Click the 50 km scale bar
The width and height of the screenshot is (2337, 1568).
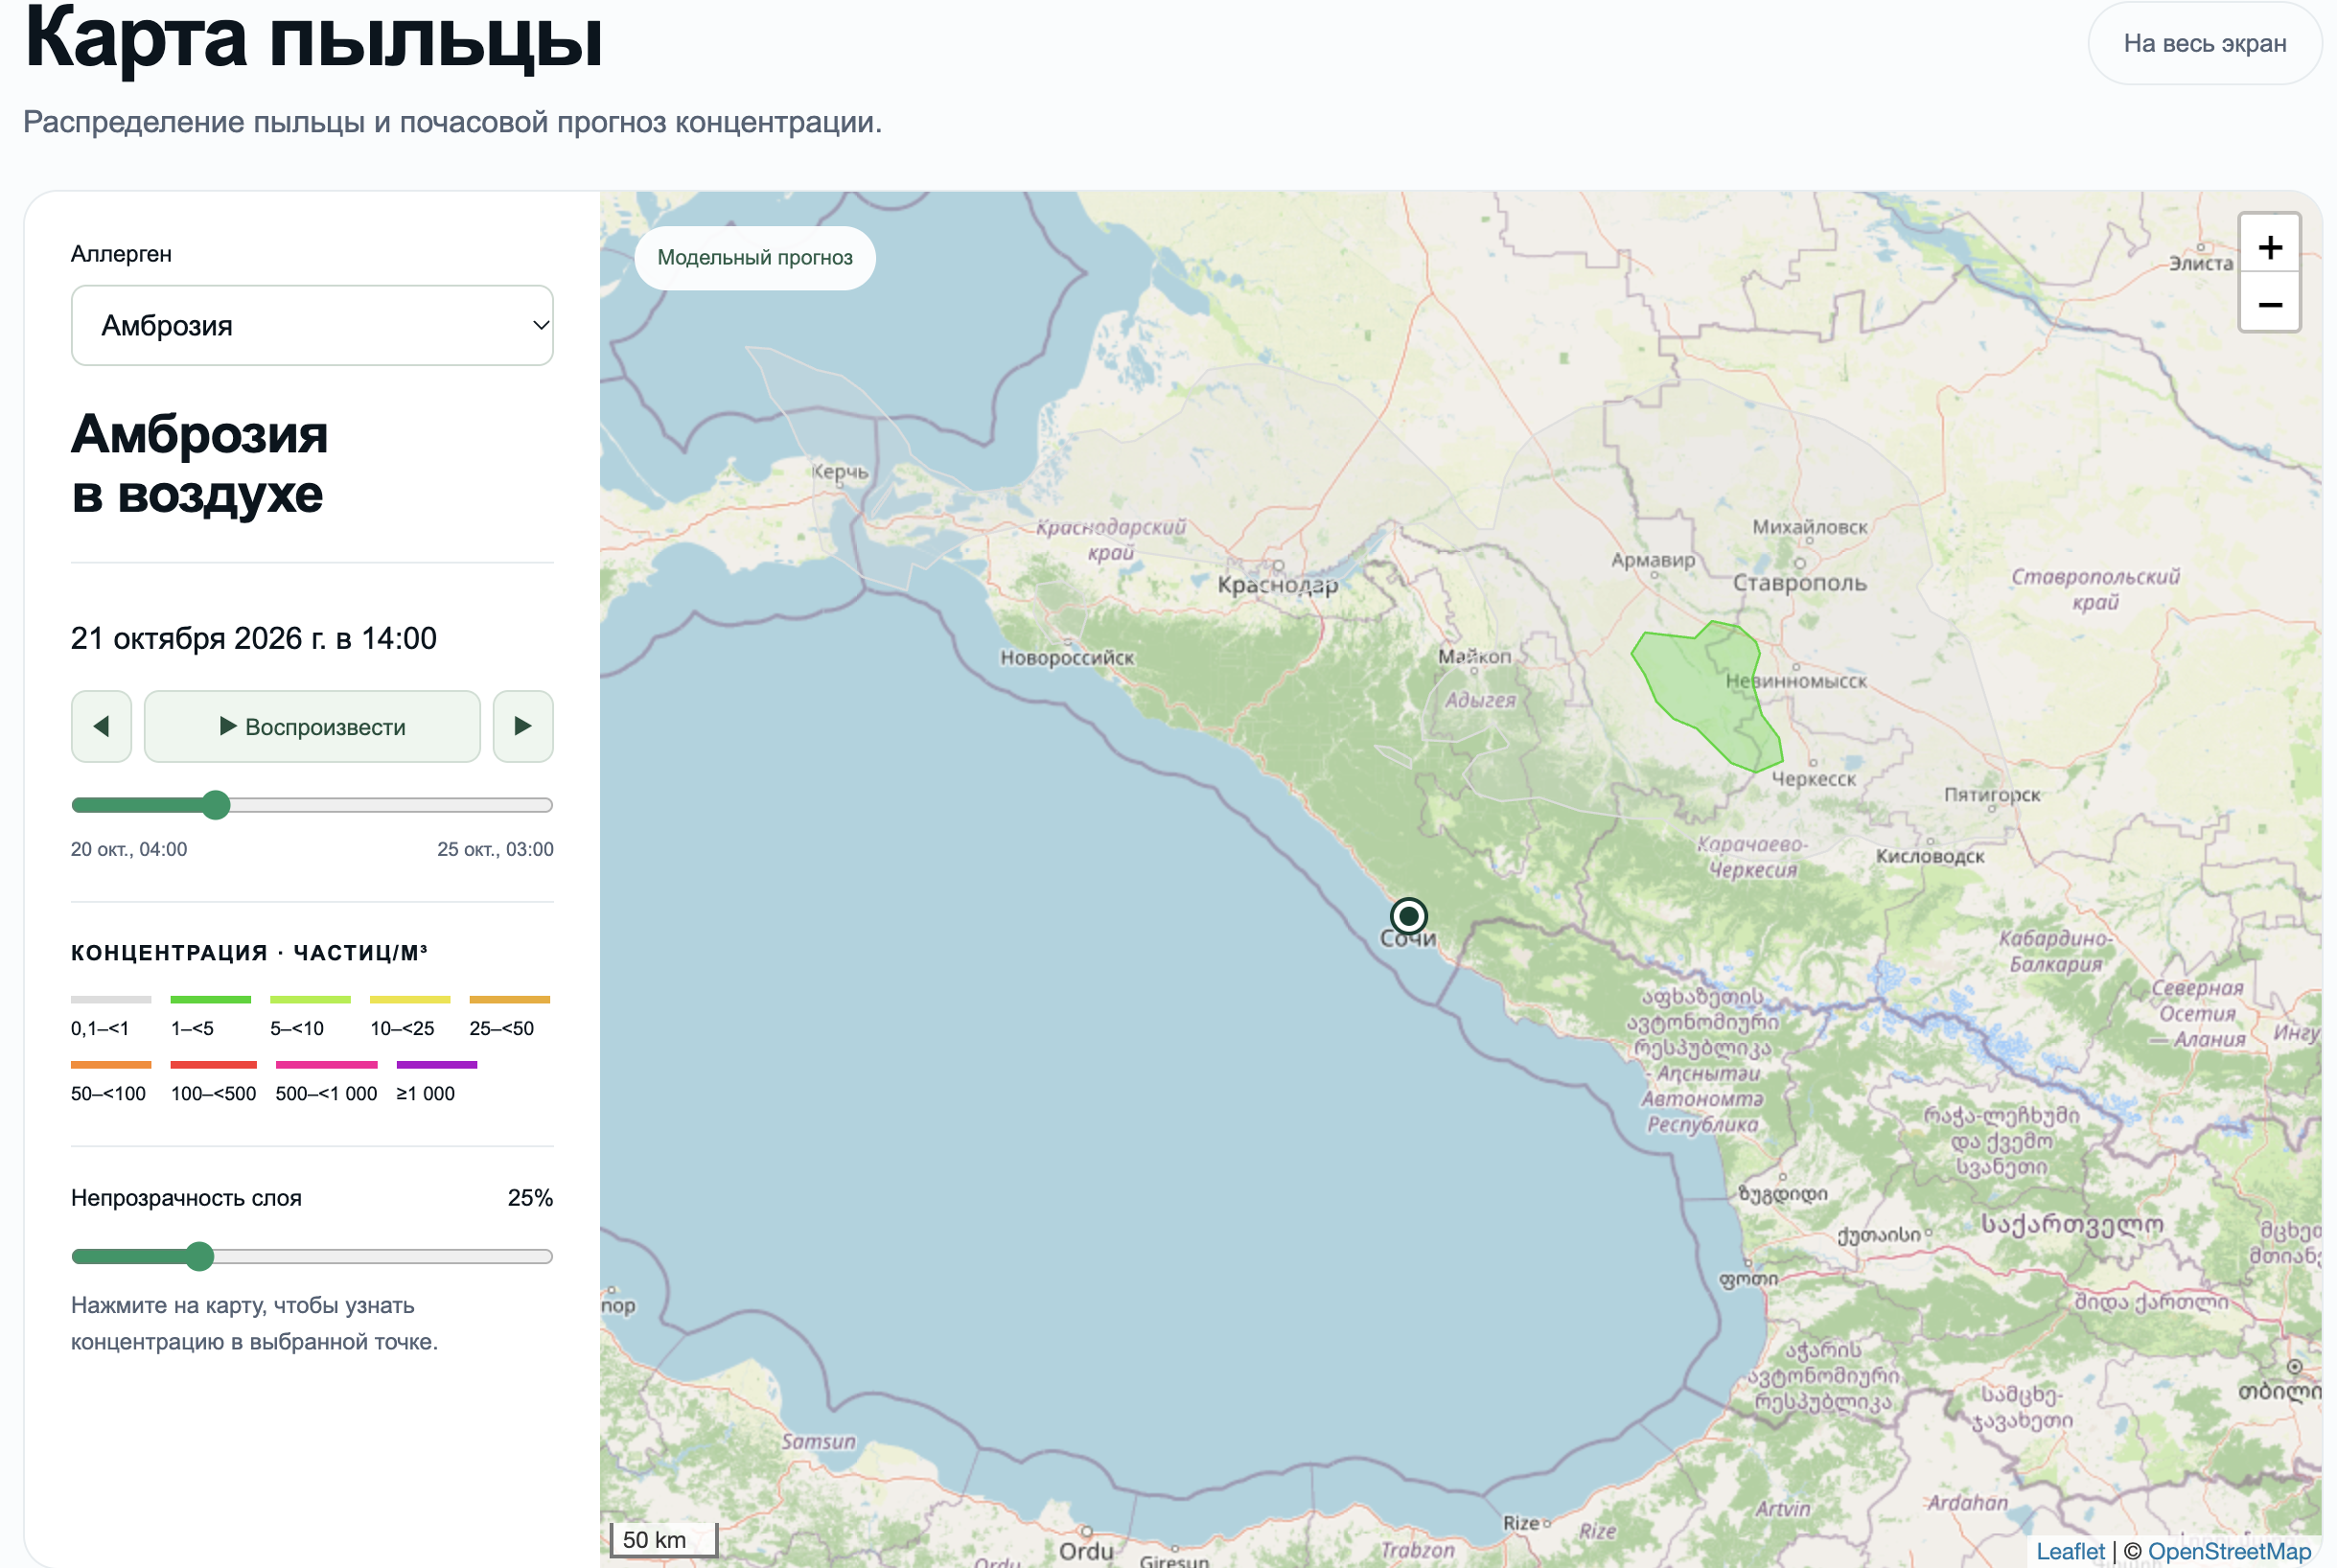[664, 1539]
